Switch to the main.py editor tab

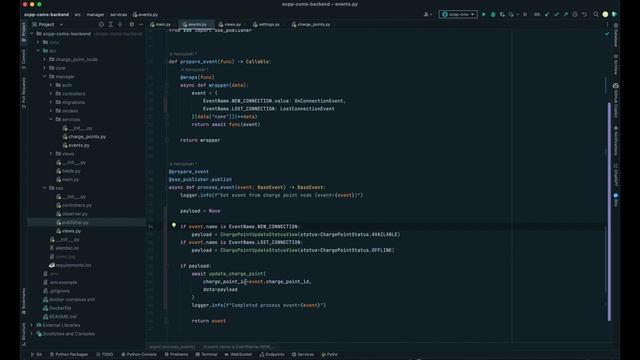point(160,24)
